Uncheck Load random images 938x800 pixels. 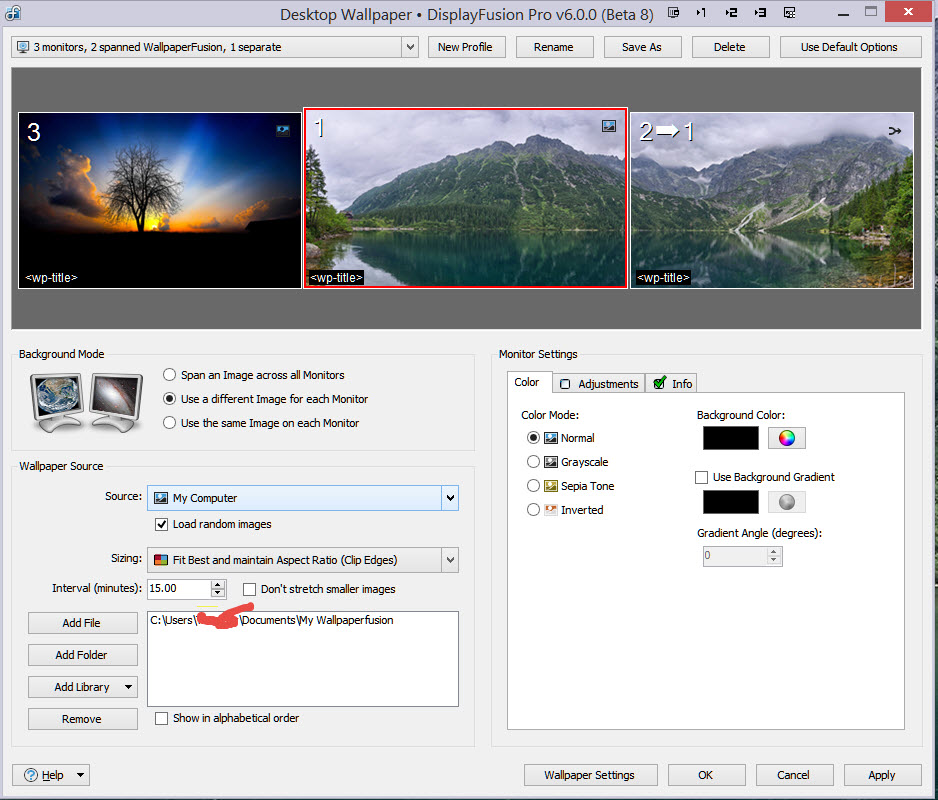click(162, 524)
